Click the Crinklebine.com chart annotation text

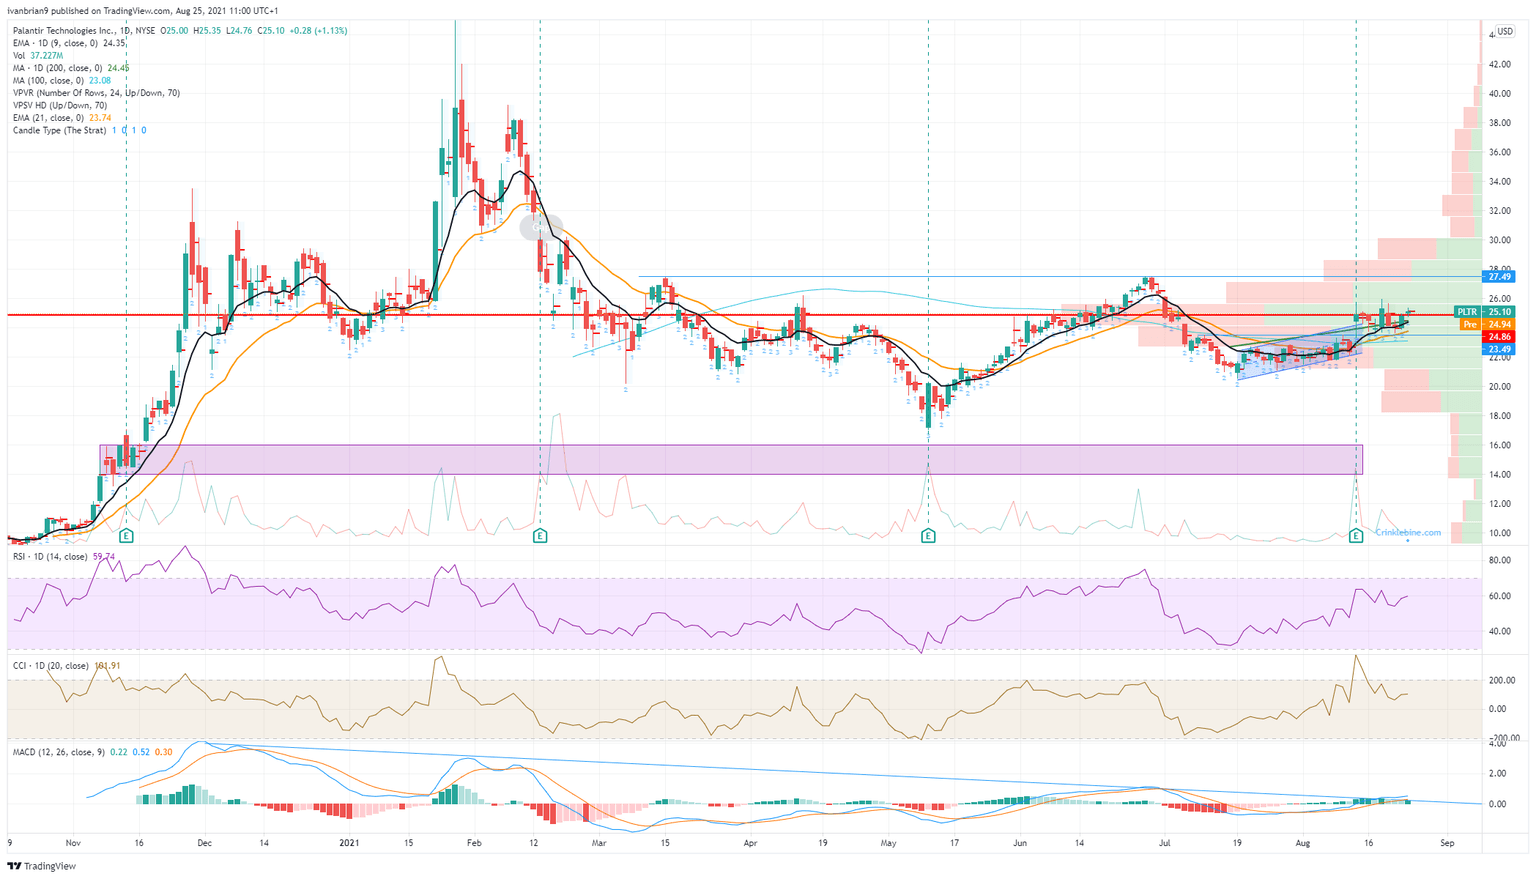point(1408,533)
